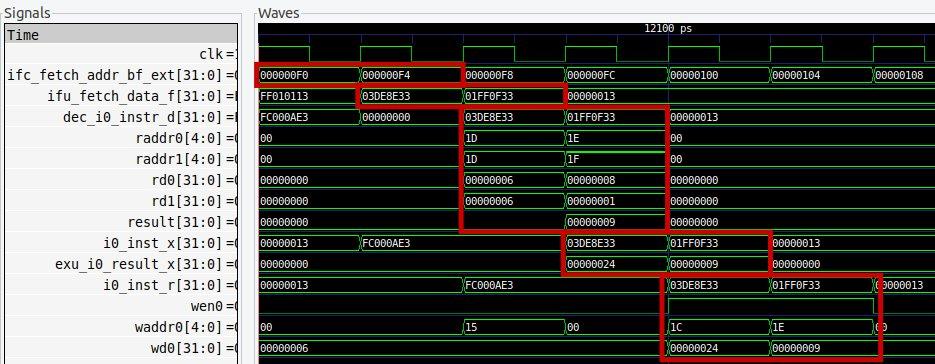The width and height of the screenshot is (935, 364).
Task: Click the Signals panel title
Action: click(x=27, y=13)
